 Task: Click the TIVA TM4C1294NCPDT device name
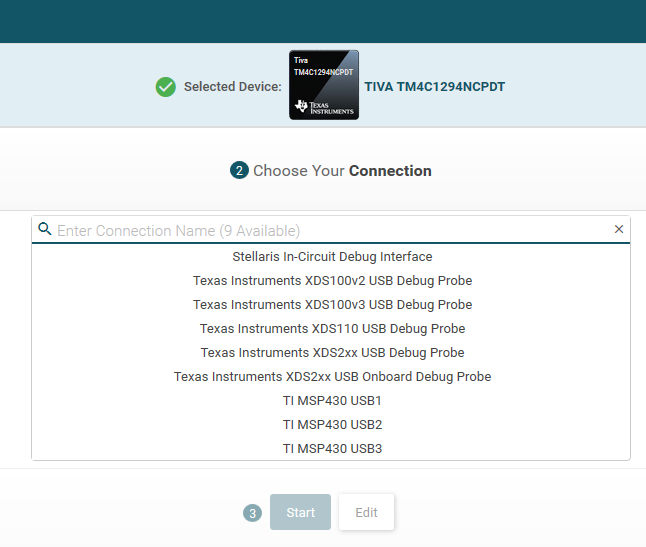[435, 86]
